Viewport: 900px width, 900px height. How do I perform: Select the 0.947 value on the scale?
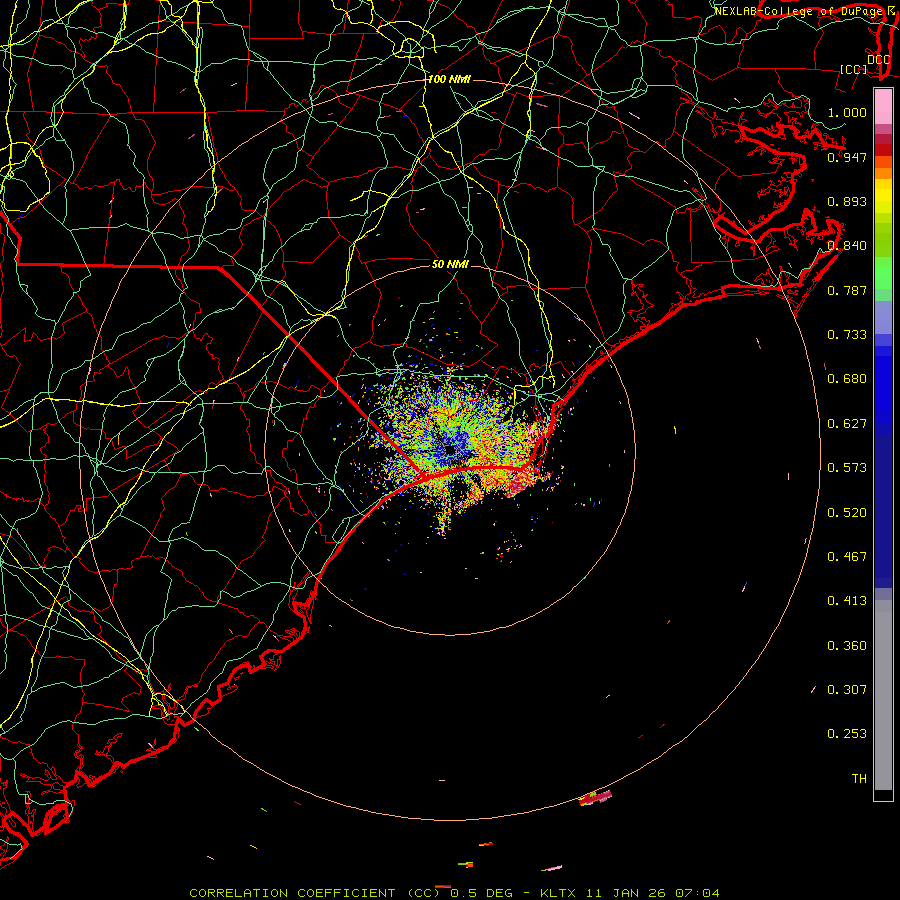[x=847, y=157]
